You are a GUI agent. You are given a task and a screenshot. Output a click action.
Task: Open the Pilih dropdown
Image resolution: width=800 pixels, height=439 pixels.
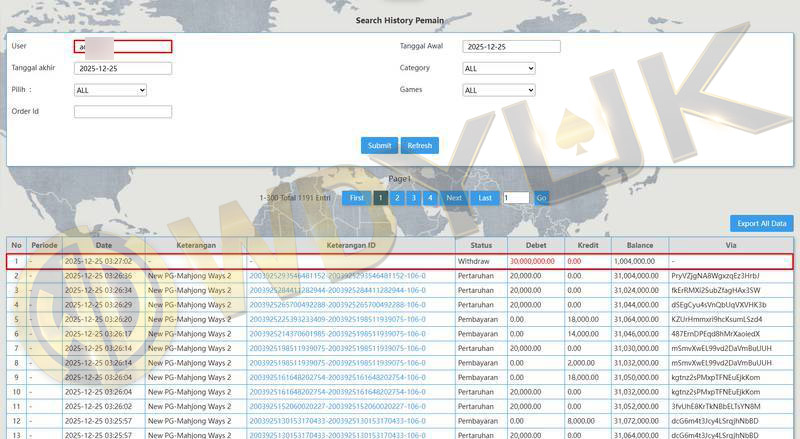pos(110,90)
